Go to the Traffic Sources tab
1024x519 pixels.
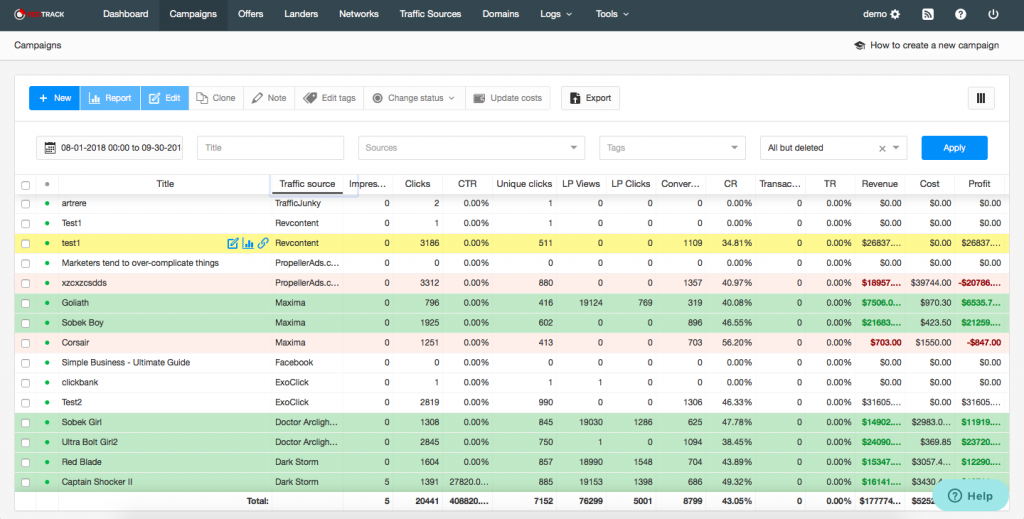point(430,14)
